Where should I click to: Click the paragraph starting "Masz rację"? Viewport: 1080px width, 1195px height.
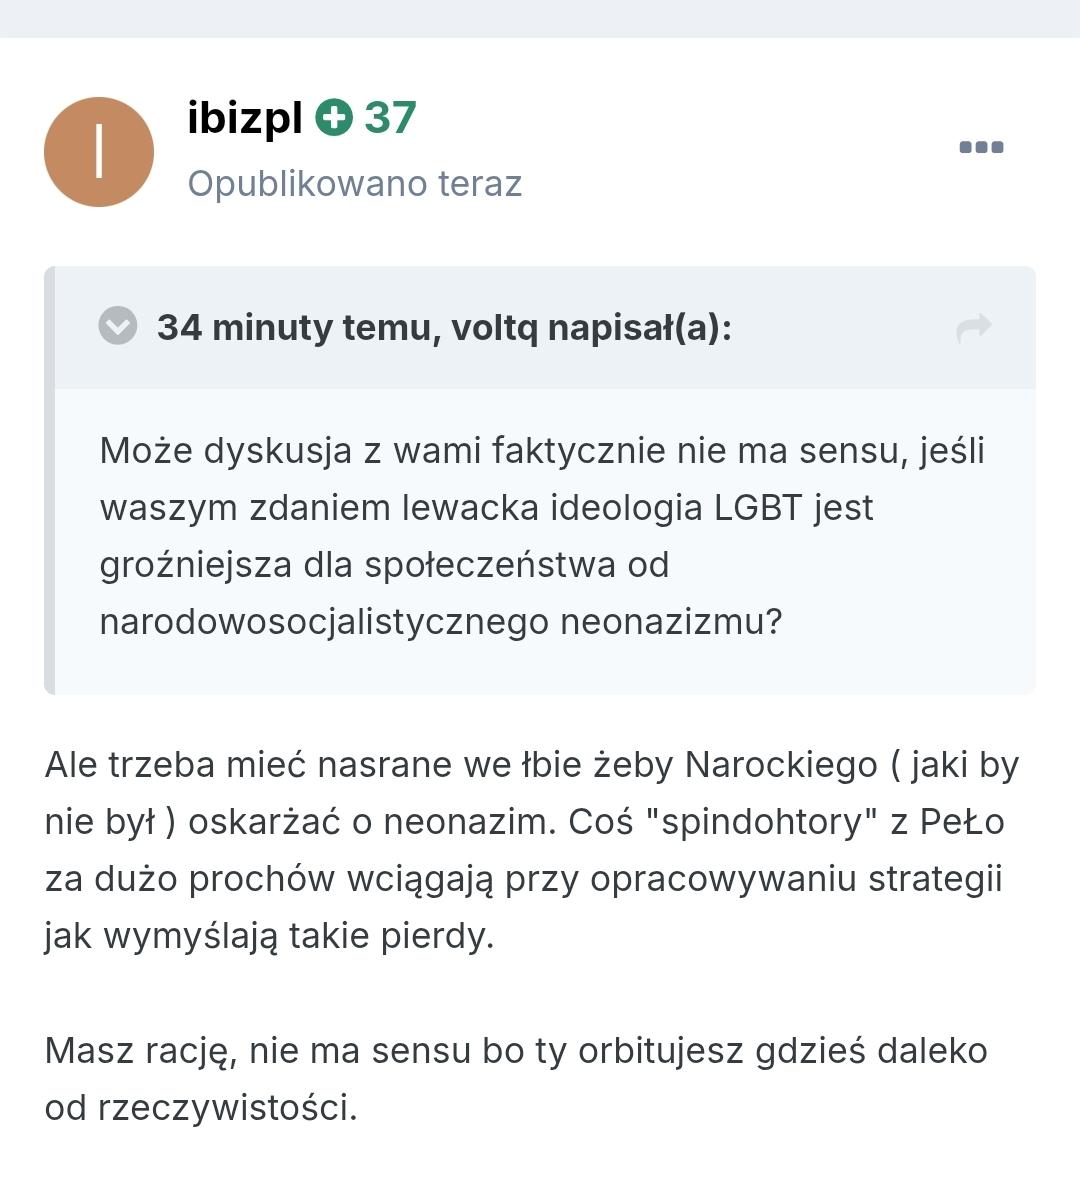tap(515, 1051)
